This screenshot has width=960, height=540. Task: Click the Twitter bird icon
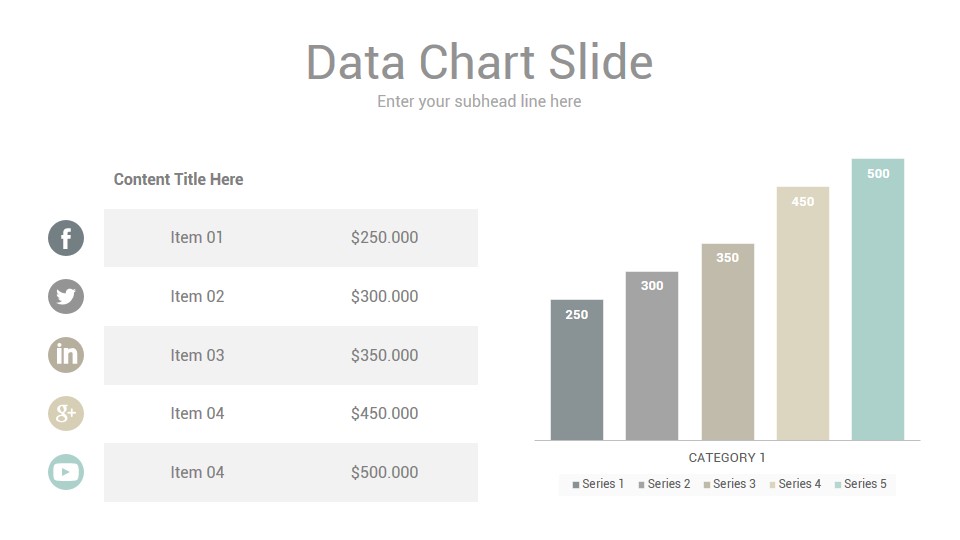[66, 296]
